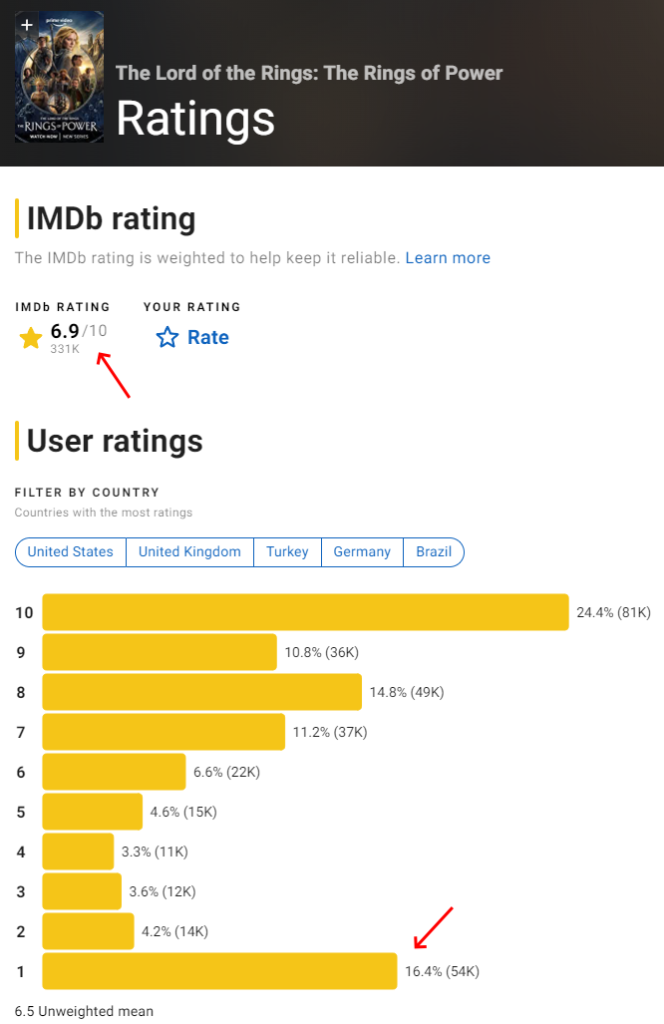Click the yellow IMDb rating star
The image size is (664, 1024).
point(31,339)
